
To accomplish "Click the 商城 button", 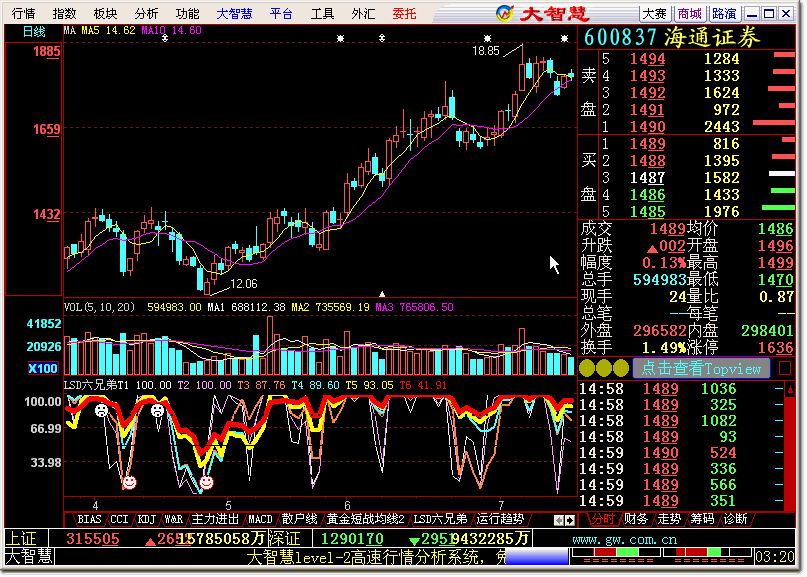I will tap(689, 13).
